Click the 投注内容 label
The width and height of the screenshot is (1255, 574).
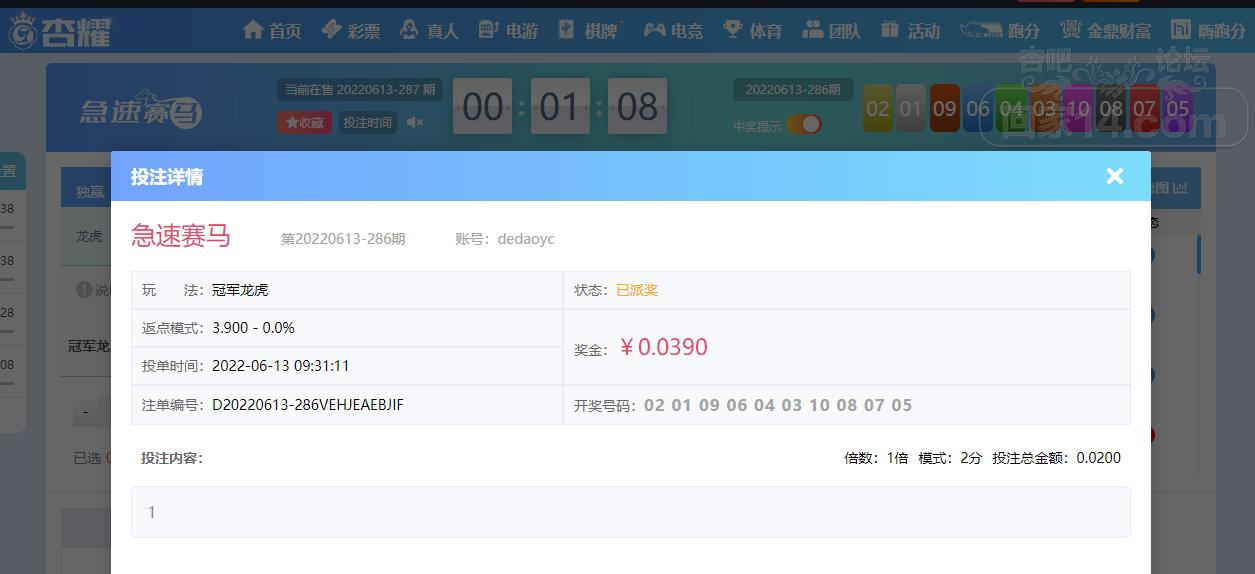click(x=172, y=458)
